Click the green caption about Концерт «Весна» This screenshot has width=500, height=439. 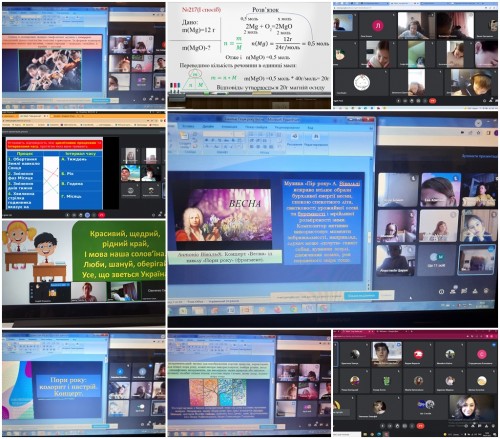(x=225, y=257)
